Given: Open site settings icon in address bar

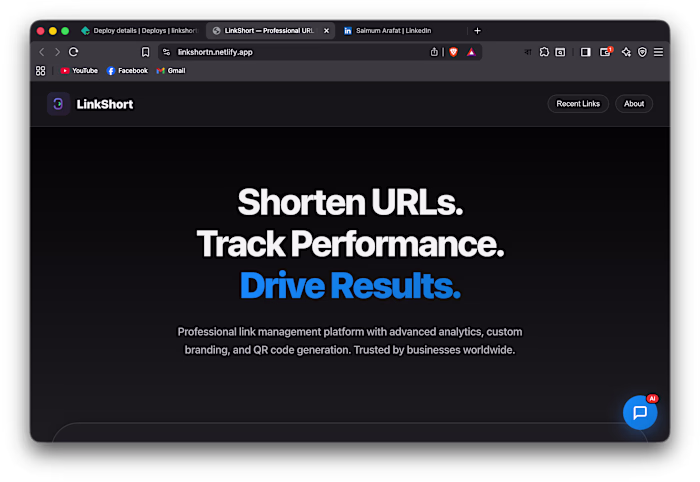Looking at the screenshot, I should (x=167, y=52).
